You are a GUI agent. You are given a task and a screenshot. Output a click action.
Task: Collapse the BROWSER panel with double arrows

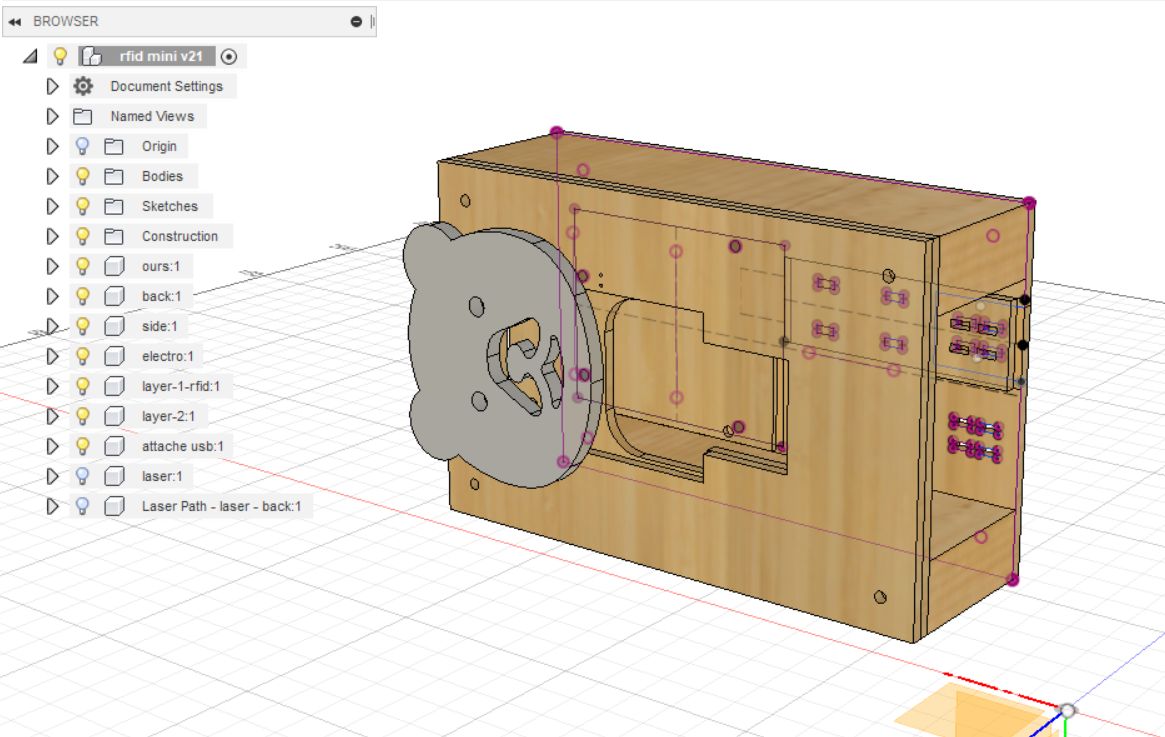[15, 22]
